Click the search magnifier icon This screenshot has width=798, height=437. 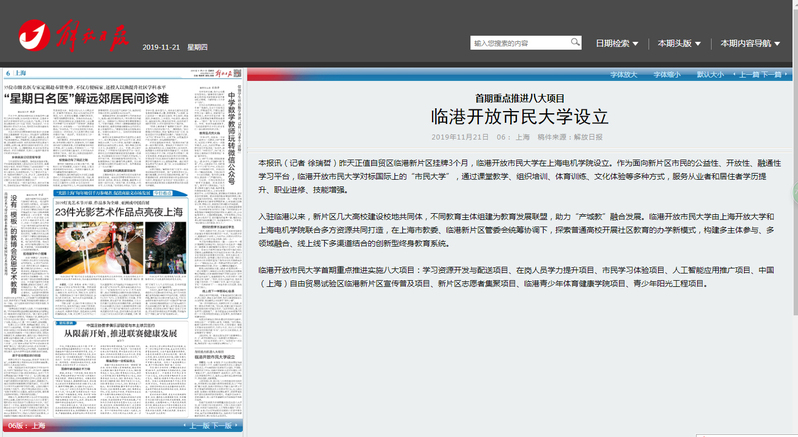[x=575, y=43]
